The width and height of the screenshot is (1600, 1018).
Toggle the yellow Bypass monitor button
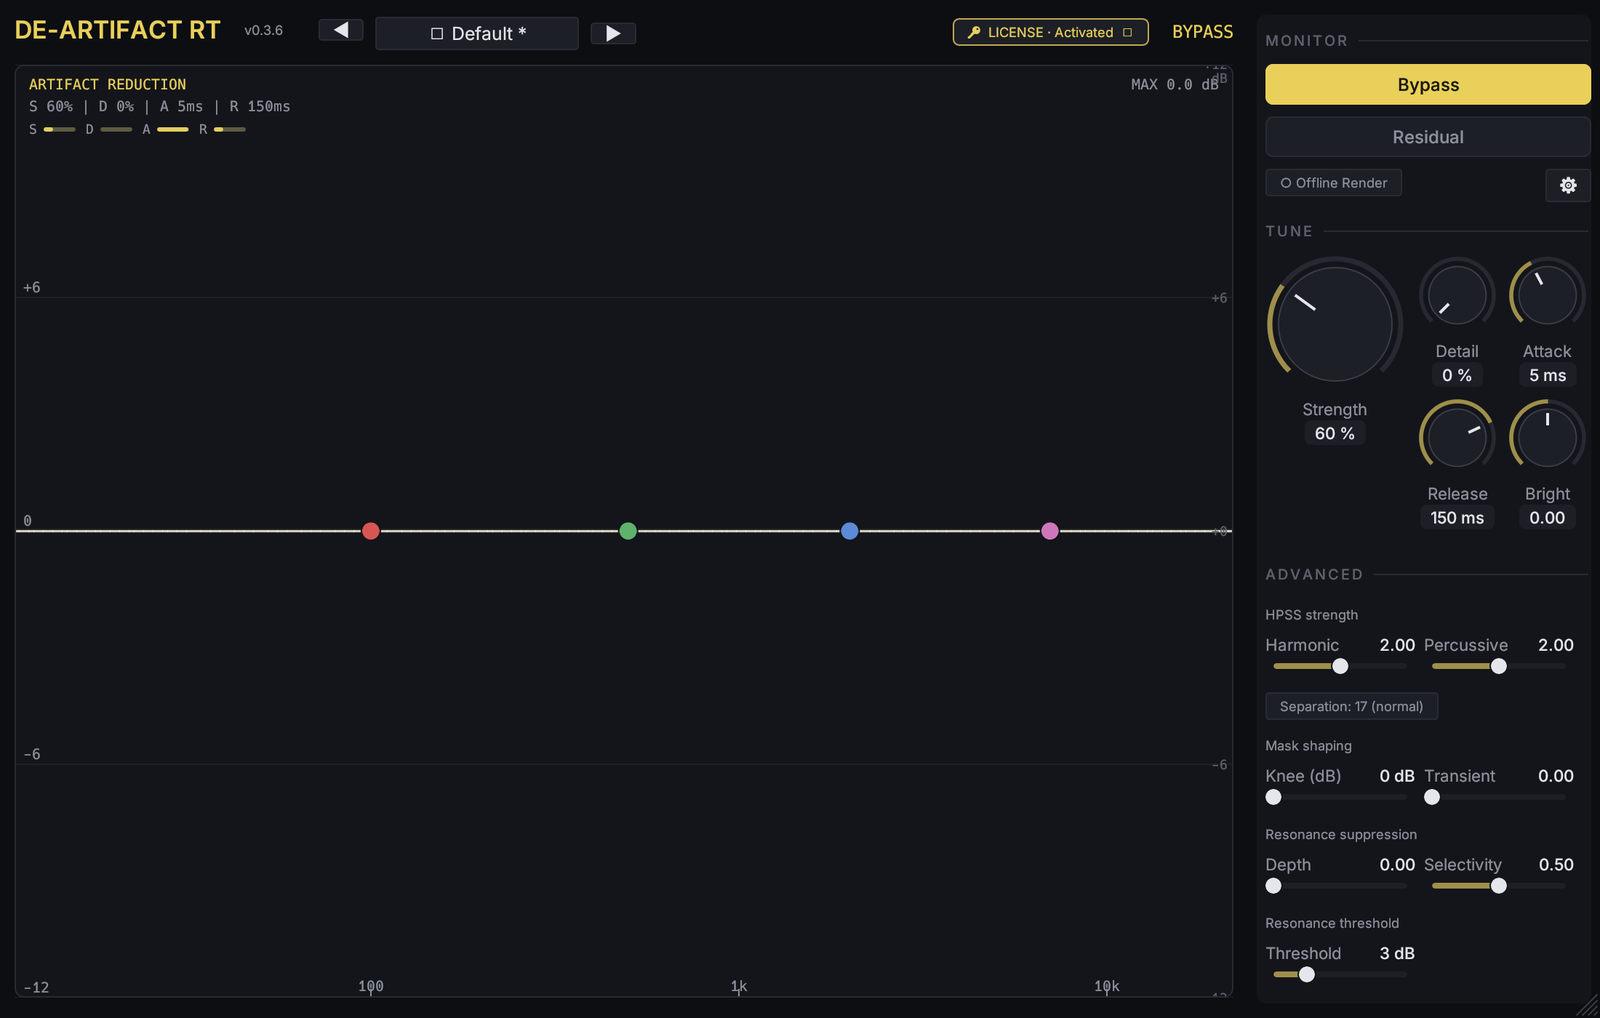[x=1428, y=85]
